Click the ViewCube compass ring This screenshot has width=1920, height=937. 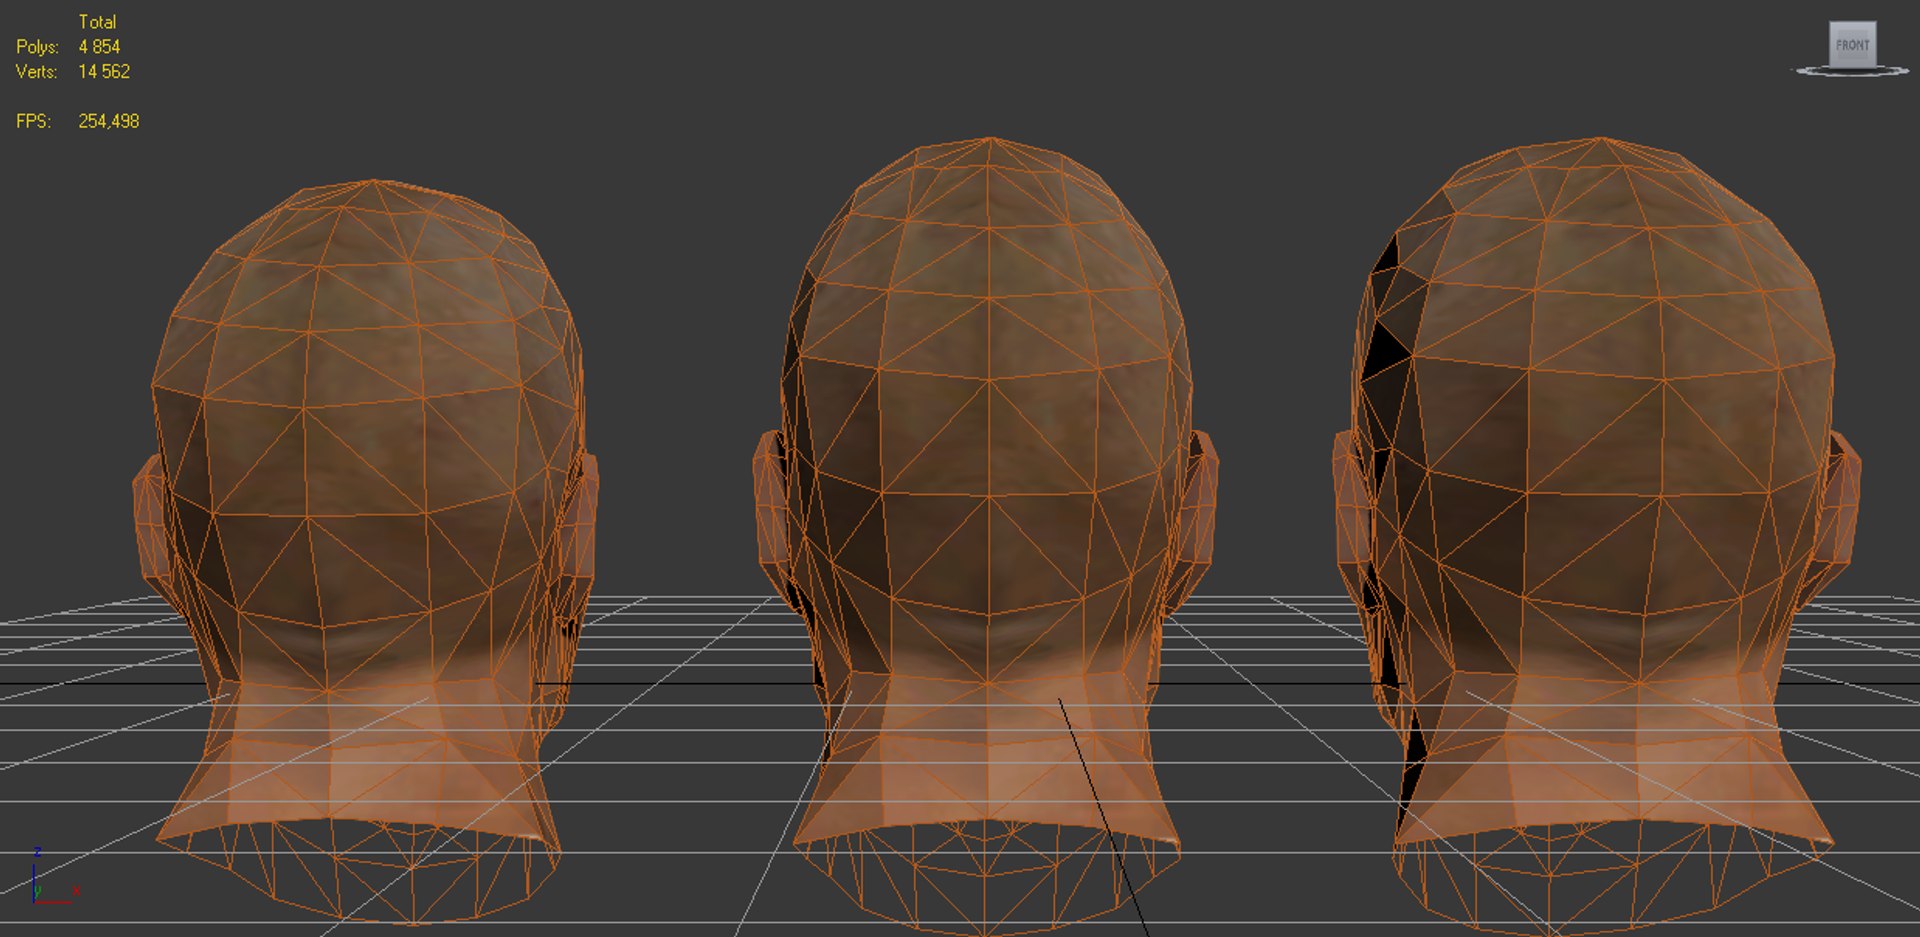[1852, 71]
